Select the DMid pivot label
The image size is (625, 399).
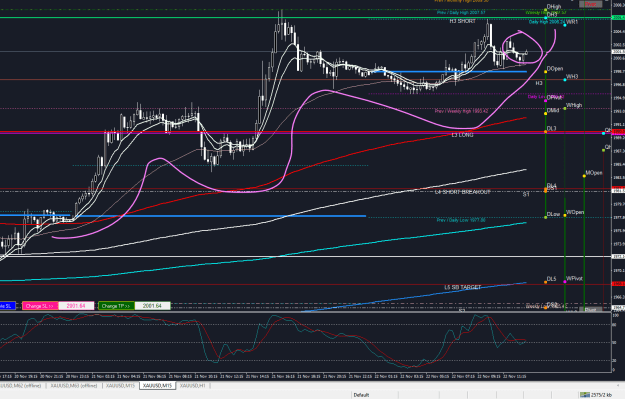[553, 110]
